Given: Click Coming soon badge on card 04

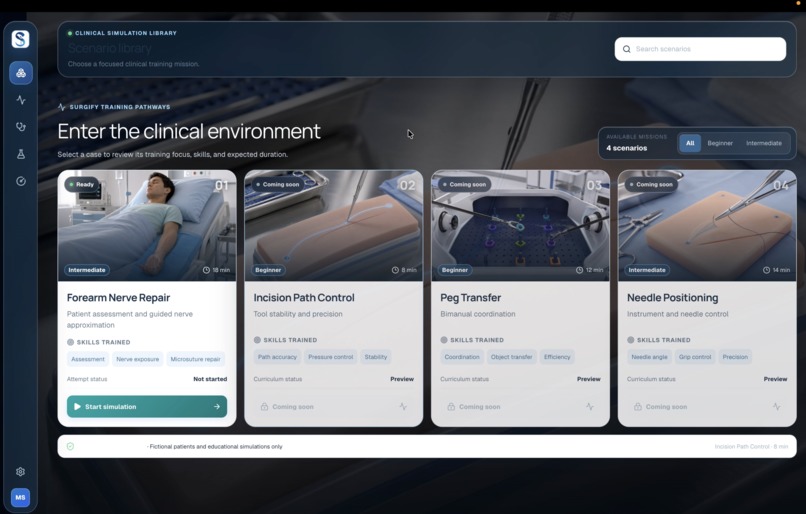Looking at the screenshot, I should [650, 185].
